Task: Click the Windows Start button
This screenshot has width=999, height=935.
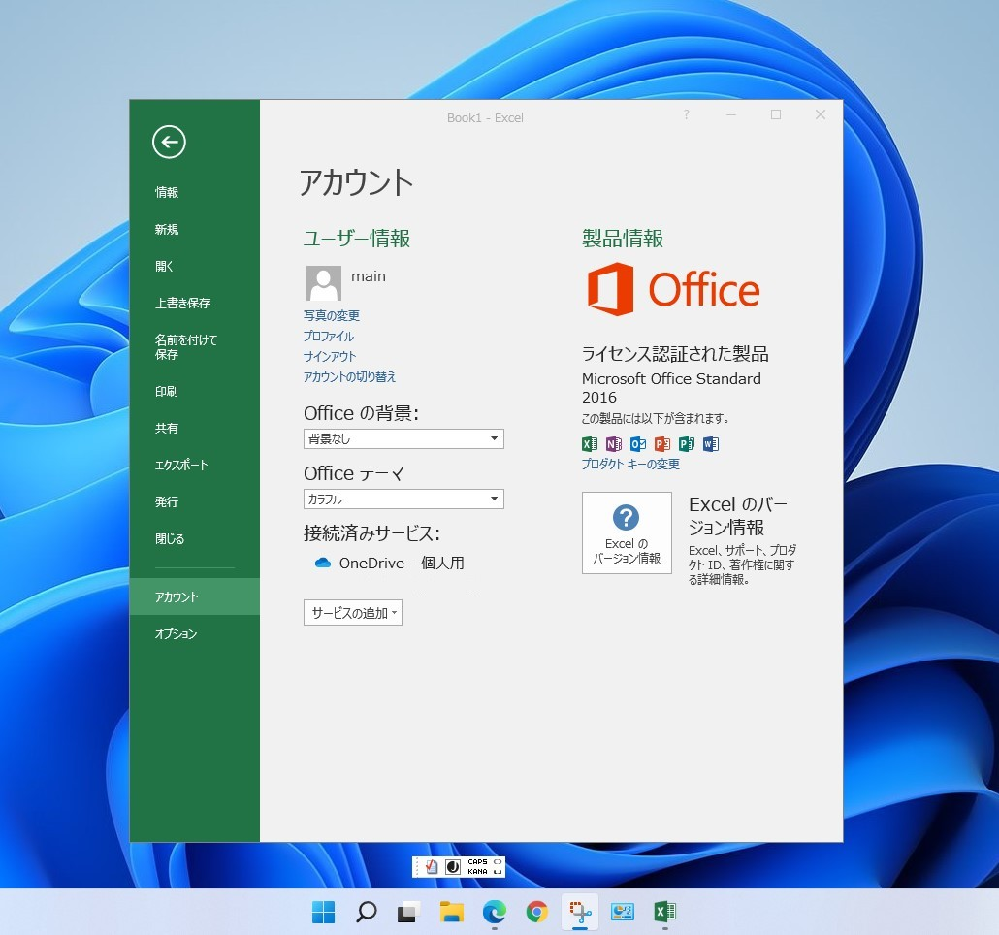Action: (x=323, y=911)
